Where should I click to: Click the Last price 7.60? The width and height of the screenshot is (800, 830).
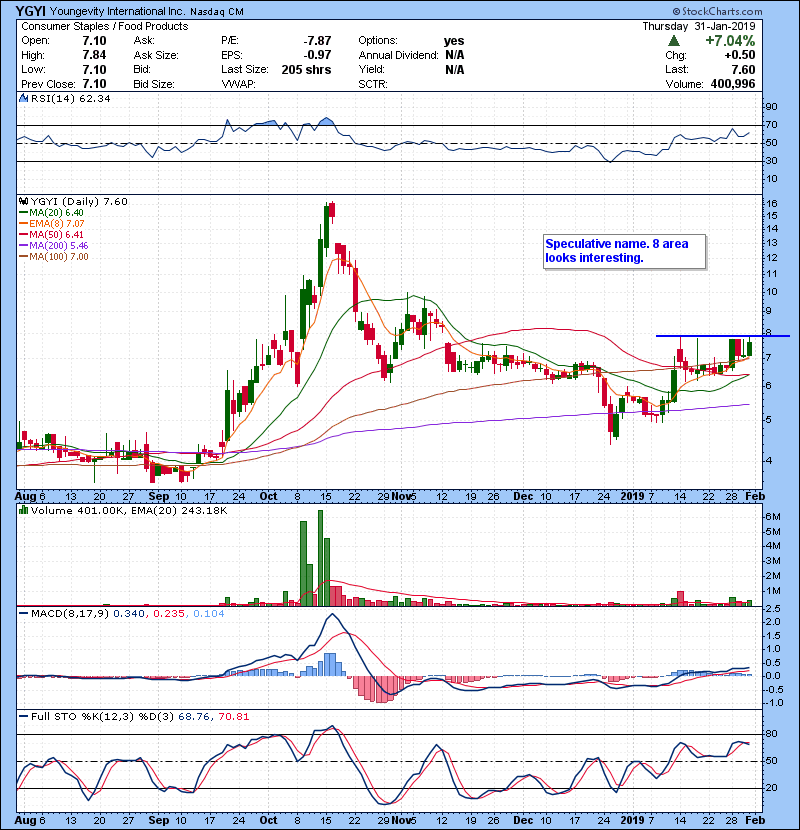click(743, 69)
